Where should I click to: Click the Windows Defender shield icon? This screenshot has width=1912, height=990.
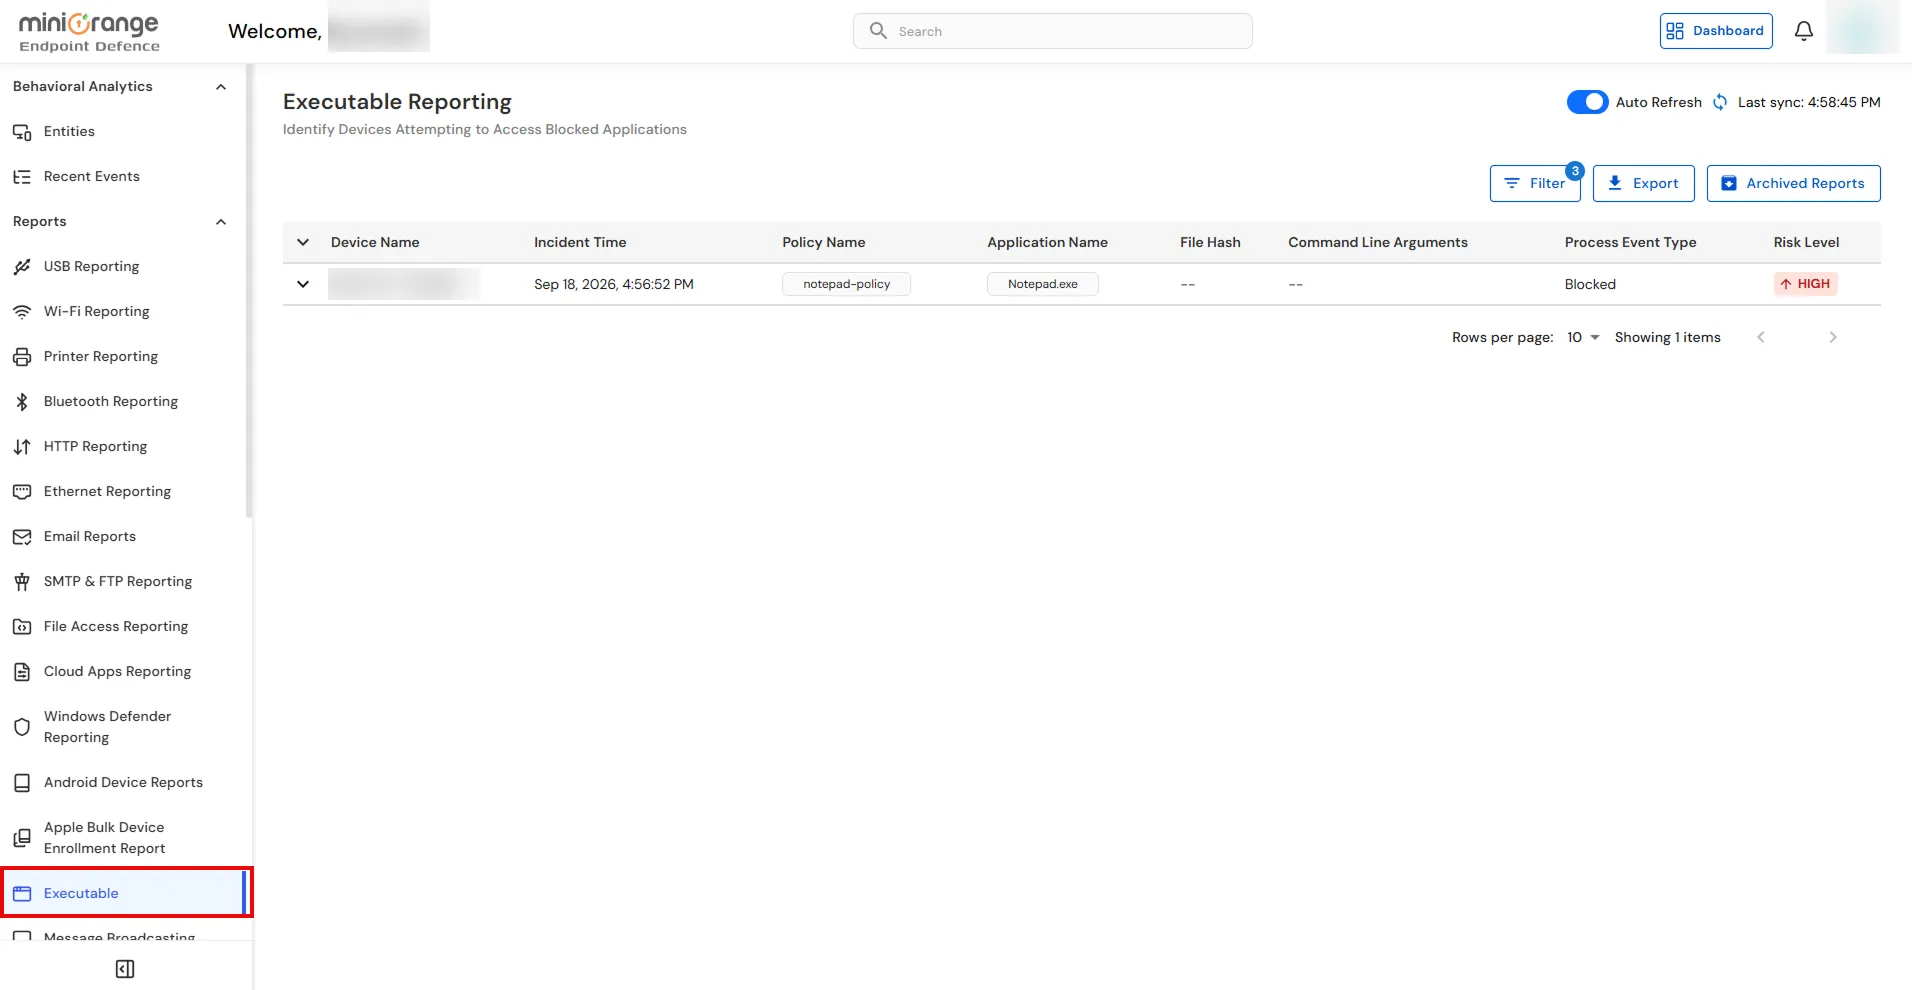(x=22, y=727)
